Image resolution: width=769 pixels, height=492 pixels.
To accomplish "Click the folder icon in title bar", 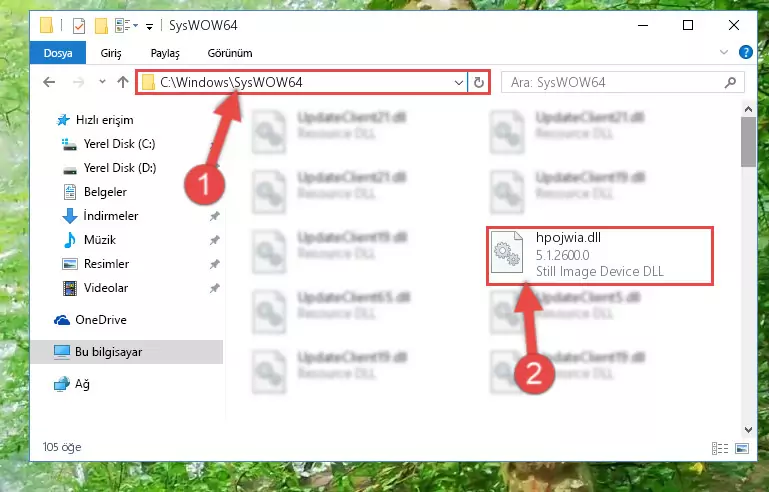I will 47,25.
